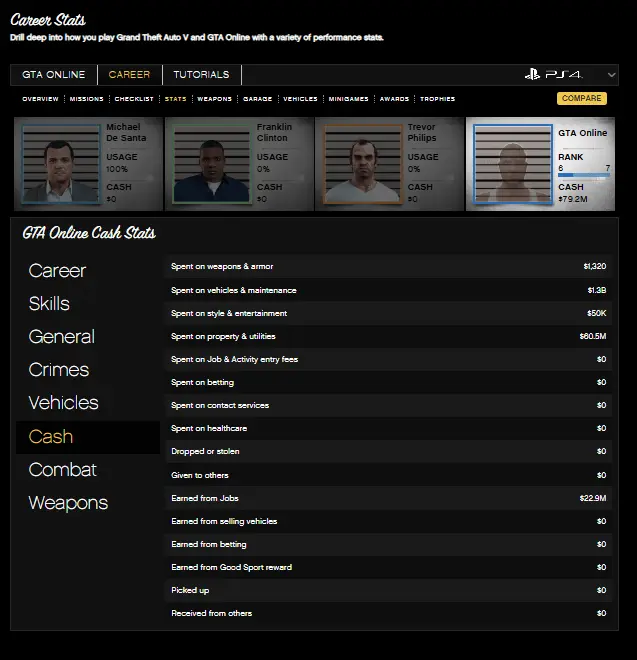Select the highlighted Cash category
This screenshot has height=660, width=637.
coord(88,437)
